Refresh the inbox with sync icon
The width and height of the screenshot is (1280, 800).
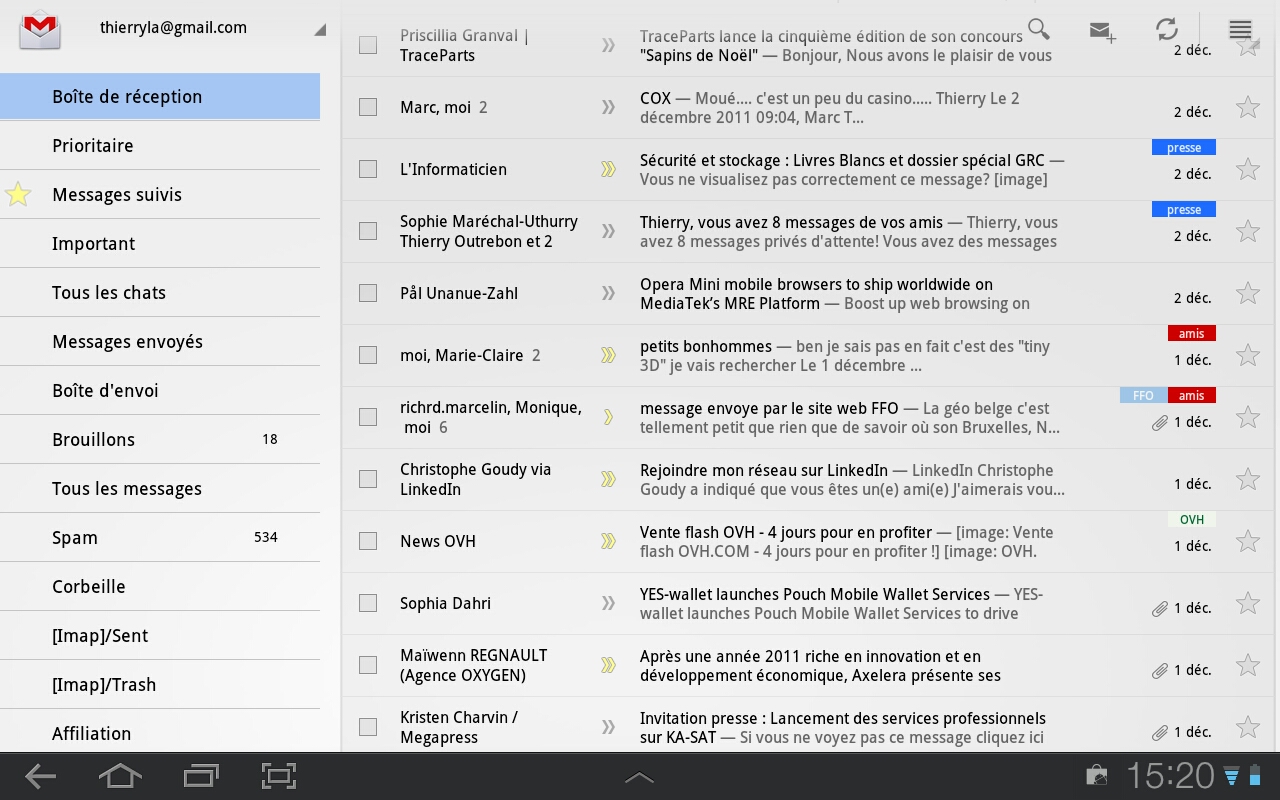click(1166, 29)
